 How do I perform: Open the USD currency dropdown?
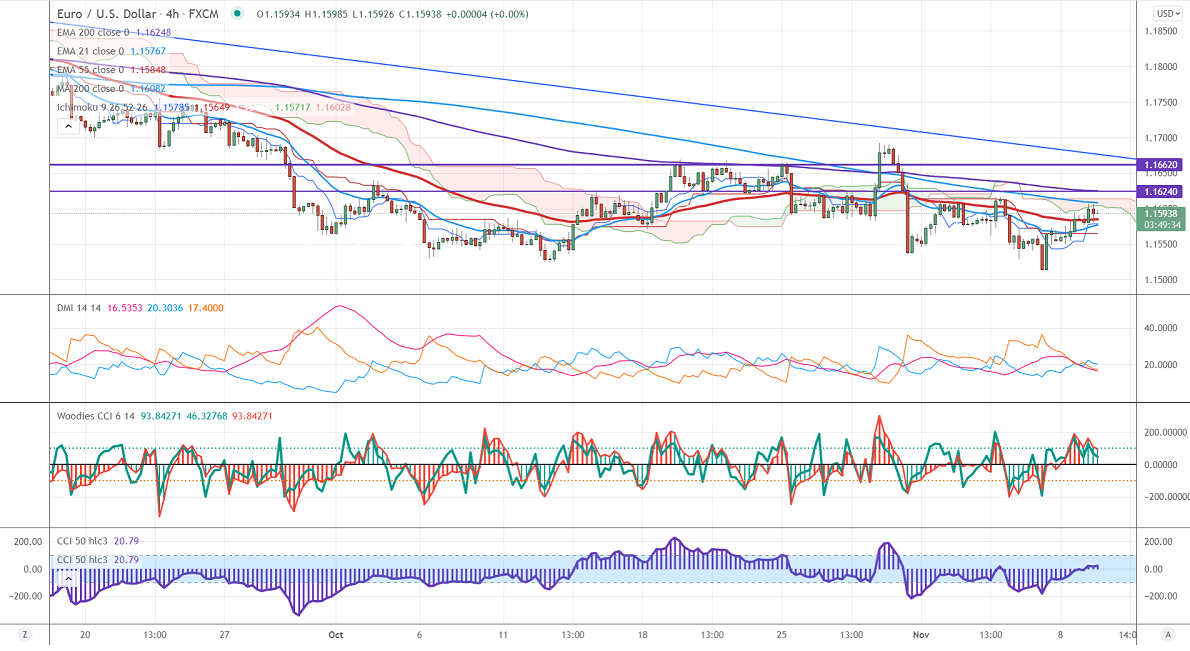1166,14
